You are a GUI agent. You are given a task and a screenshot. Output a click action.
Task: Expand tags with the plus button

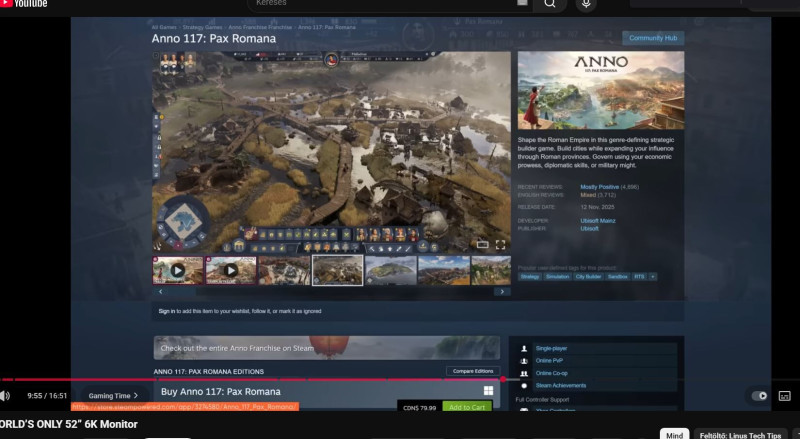point(653,277)
